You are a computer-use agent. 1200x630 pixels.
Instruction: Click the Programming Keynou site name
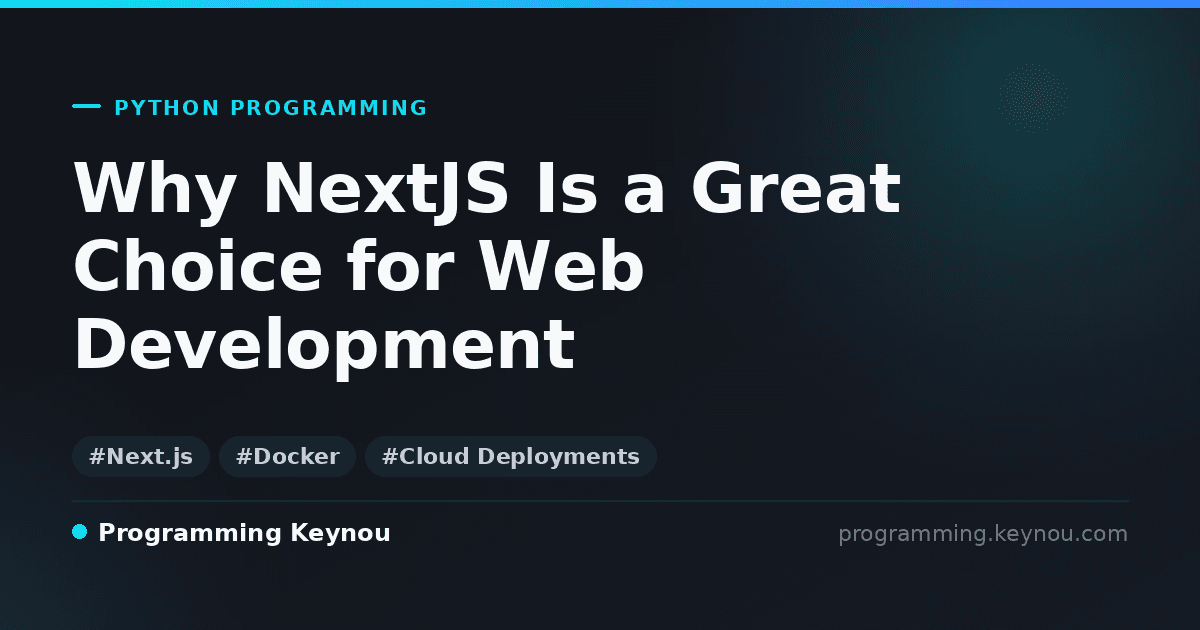click(x=244, y=533)
